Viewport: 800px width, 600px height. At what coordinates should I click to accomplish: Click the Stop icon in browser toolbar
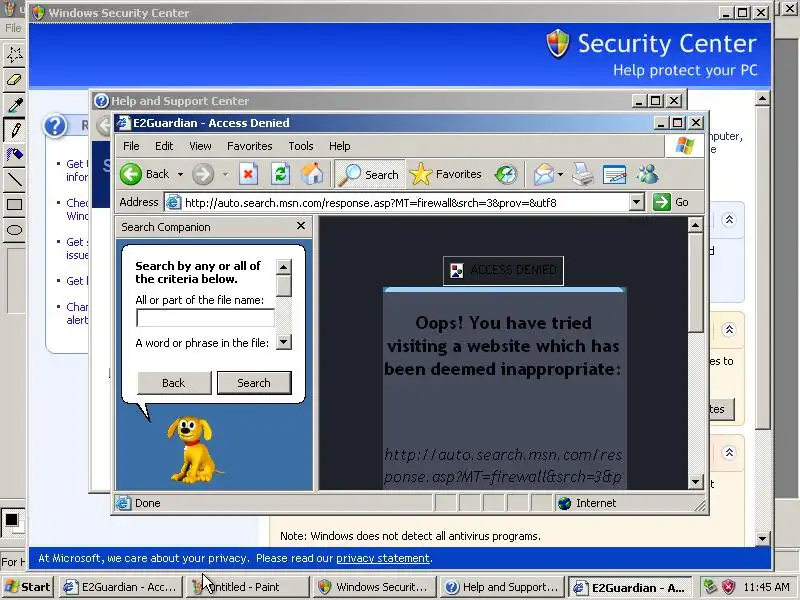[248, 174]
